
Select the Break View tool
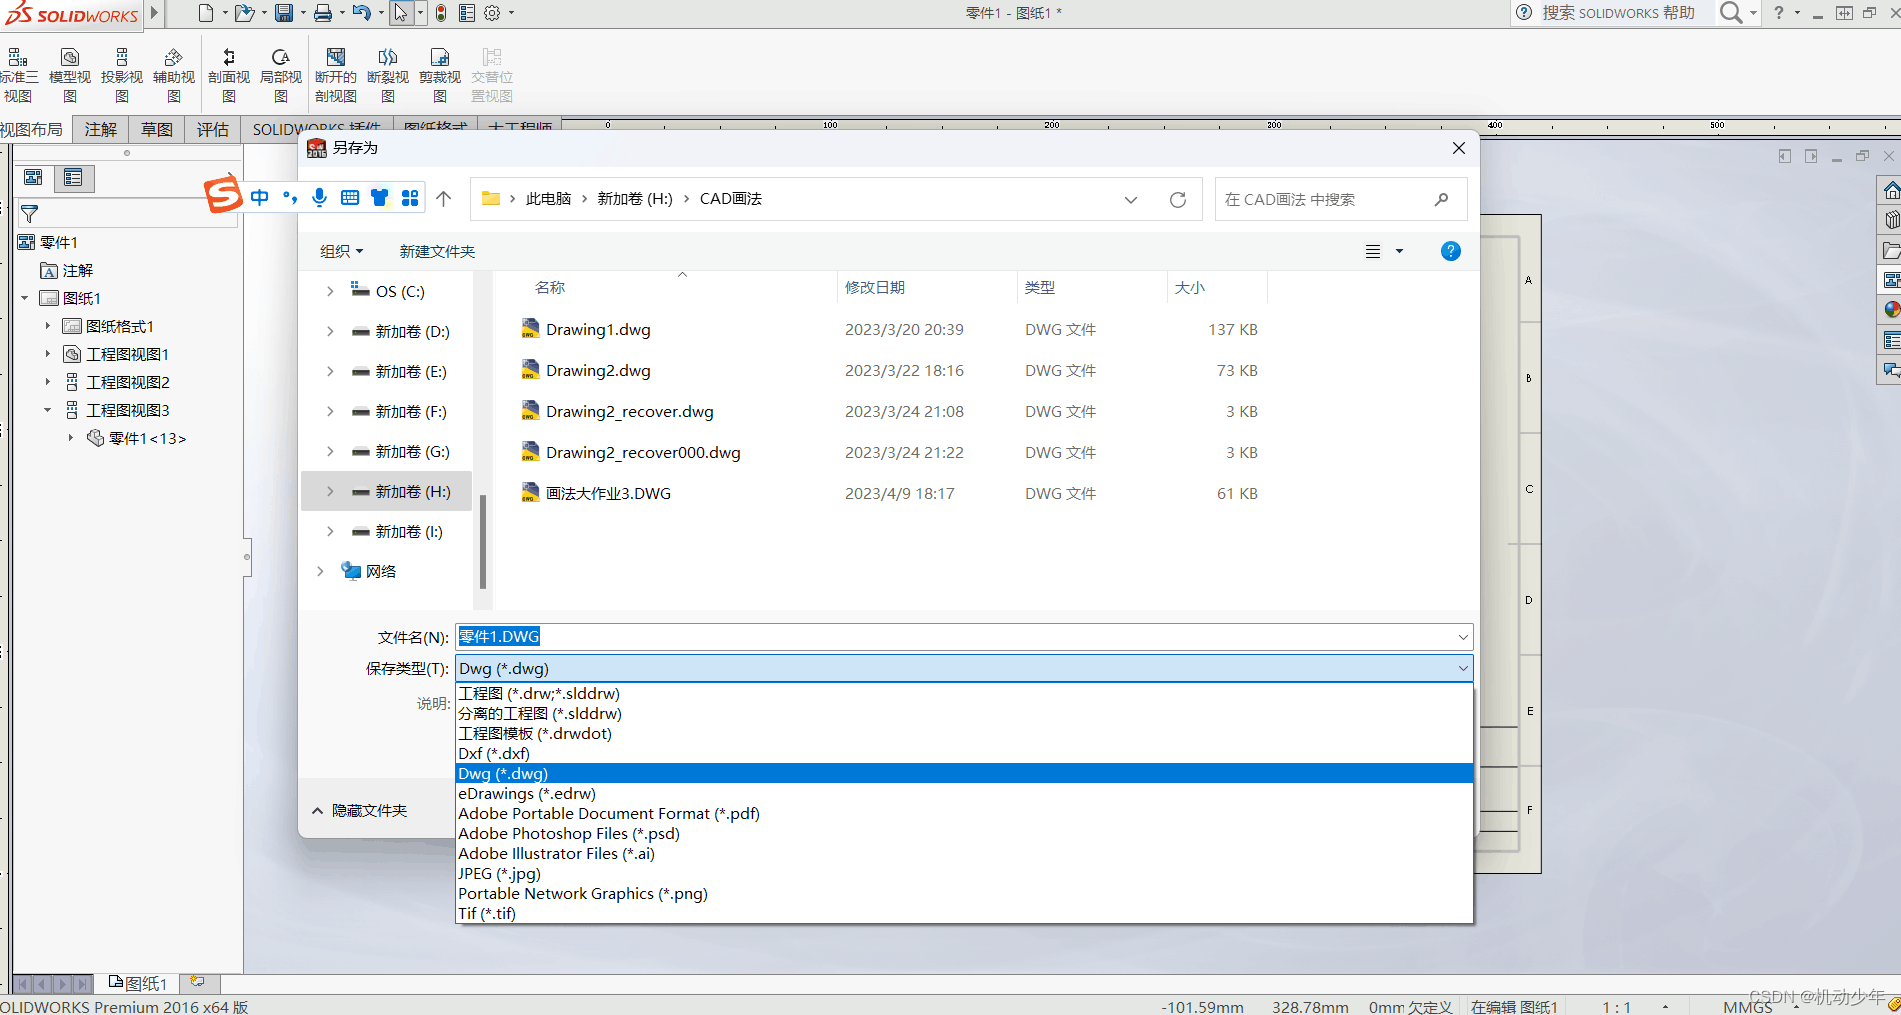[388, 75]
